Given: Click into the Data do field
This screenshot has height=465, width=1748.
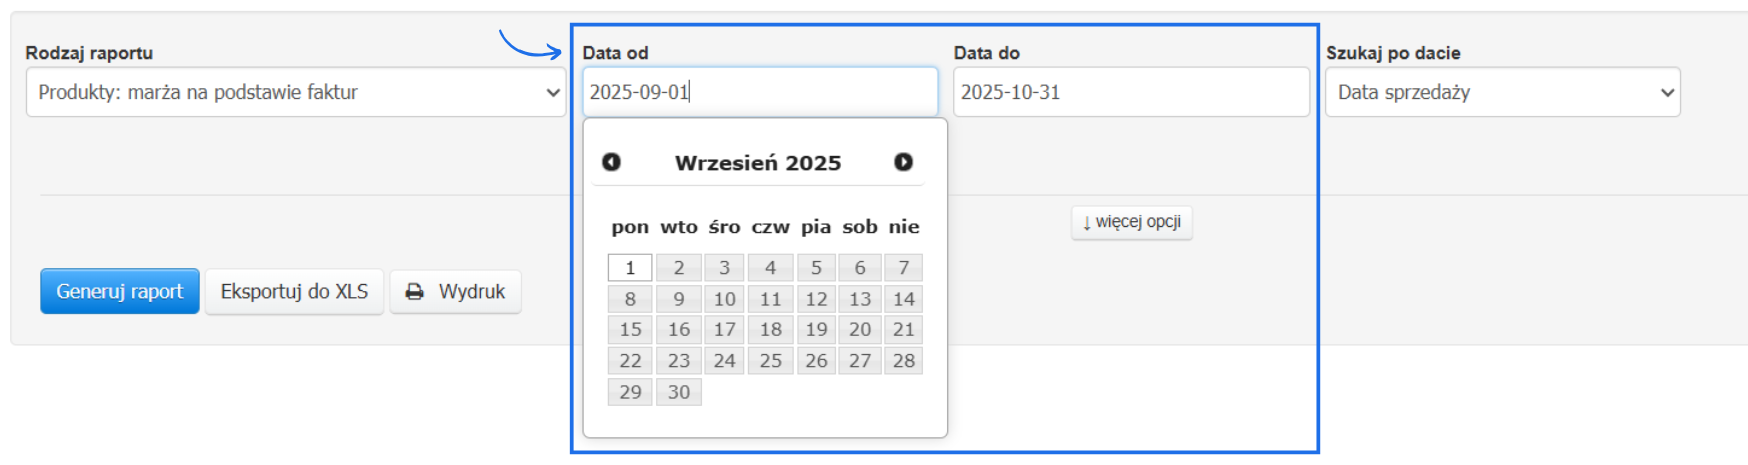Looking at the screenshot, I should (1130, 92).
